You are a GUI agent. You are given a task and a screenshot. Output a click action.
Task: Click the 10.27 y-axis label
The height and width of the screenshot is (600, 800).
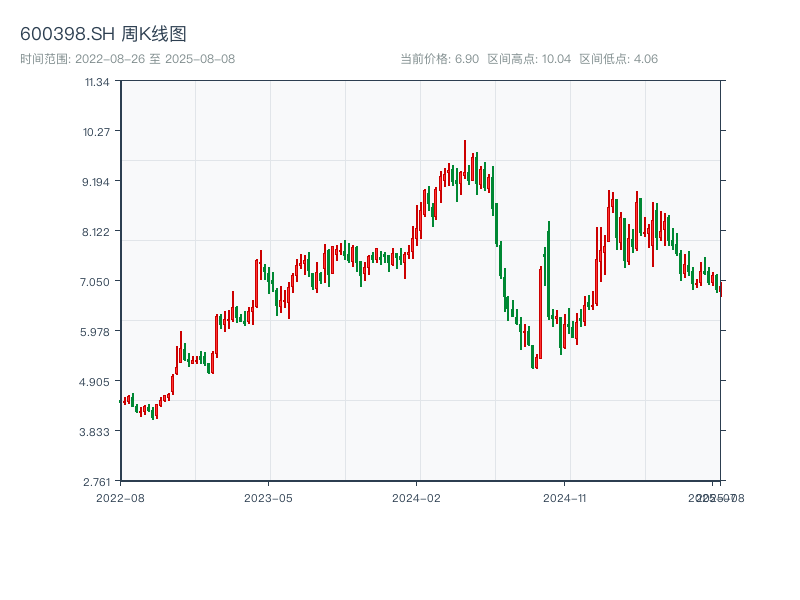click(x=97, y=131)
